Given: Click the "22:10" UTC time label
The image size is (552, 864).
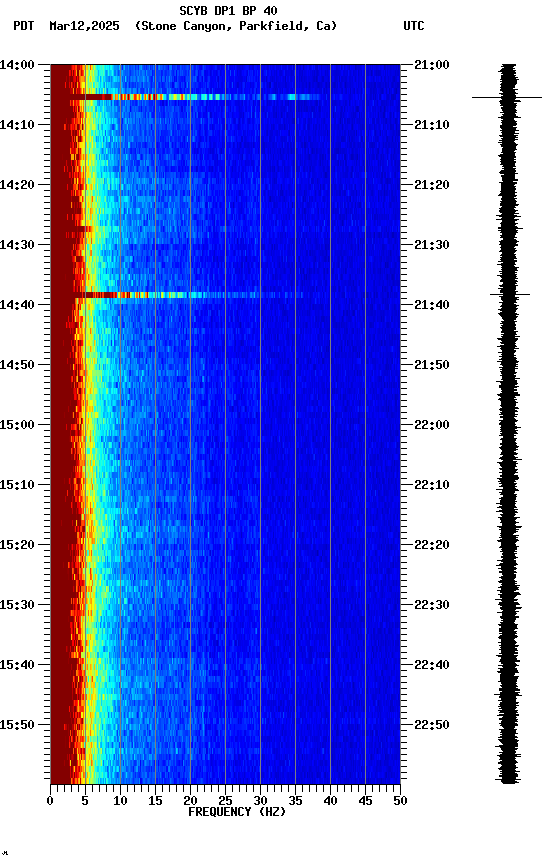Looking at the screenshot, I should pos(432,485).
